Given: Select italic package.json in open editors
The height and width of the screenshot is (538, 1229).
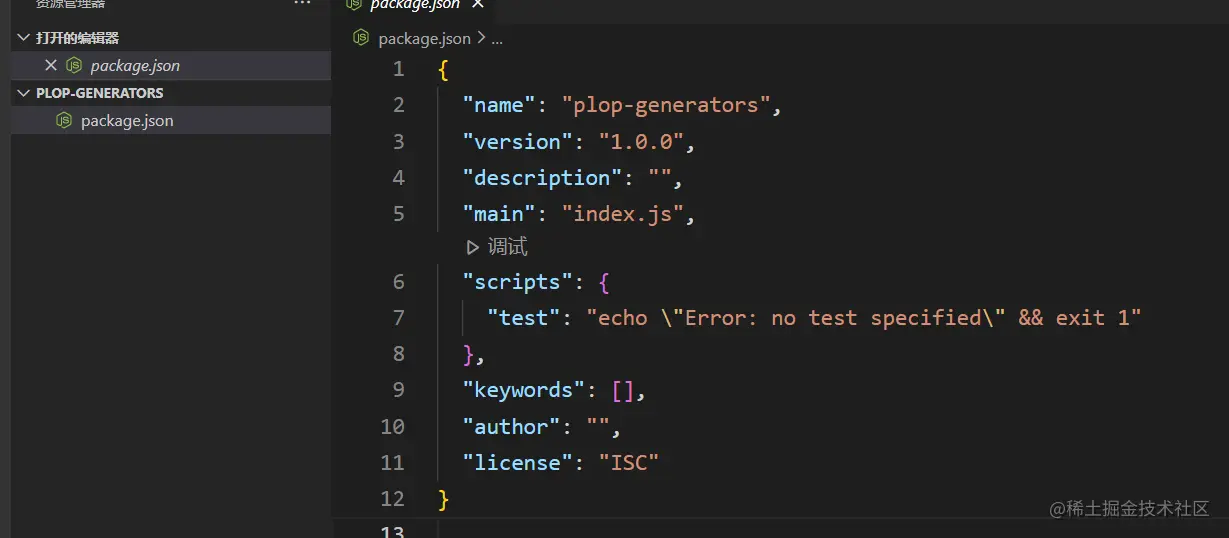Looking at the screenshot, I should 135,65.
